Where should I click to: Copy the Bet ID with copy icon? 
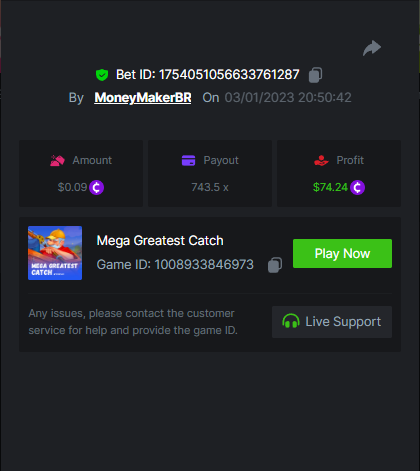pos(315,75)
